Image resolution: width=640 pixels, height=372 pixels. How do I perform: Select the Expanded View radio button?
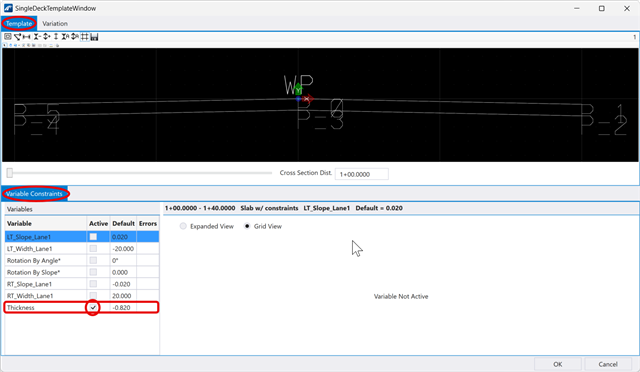tap(183, 226)
